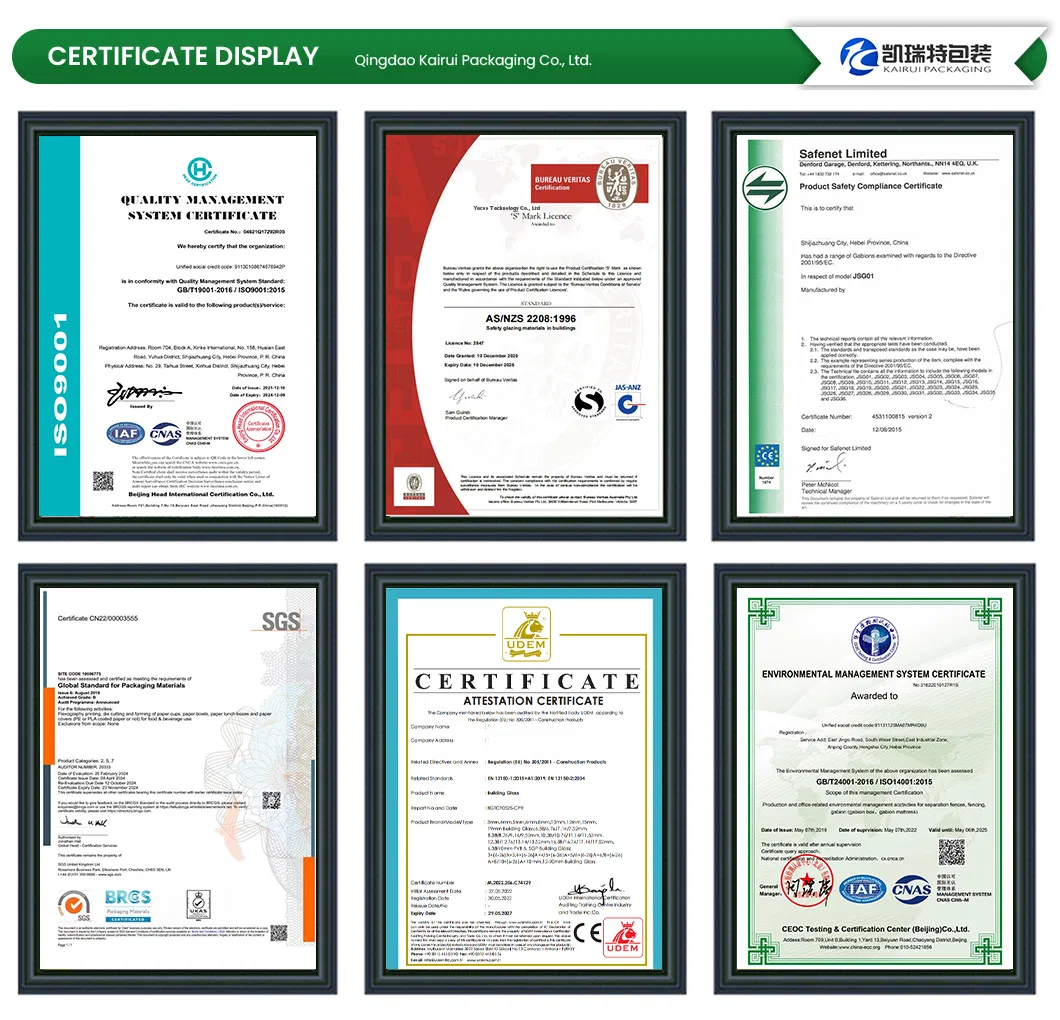Click the large 'CERTIFICATE' heading on the UDEM document
The width and height of the screenshot is (1060, 1020).
tap(527, 681)
